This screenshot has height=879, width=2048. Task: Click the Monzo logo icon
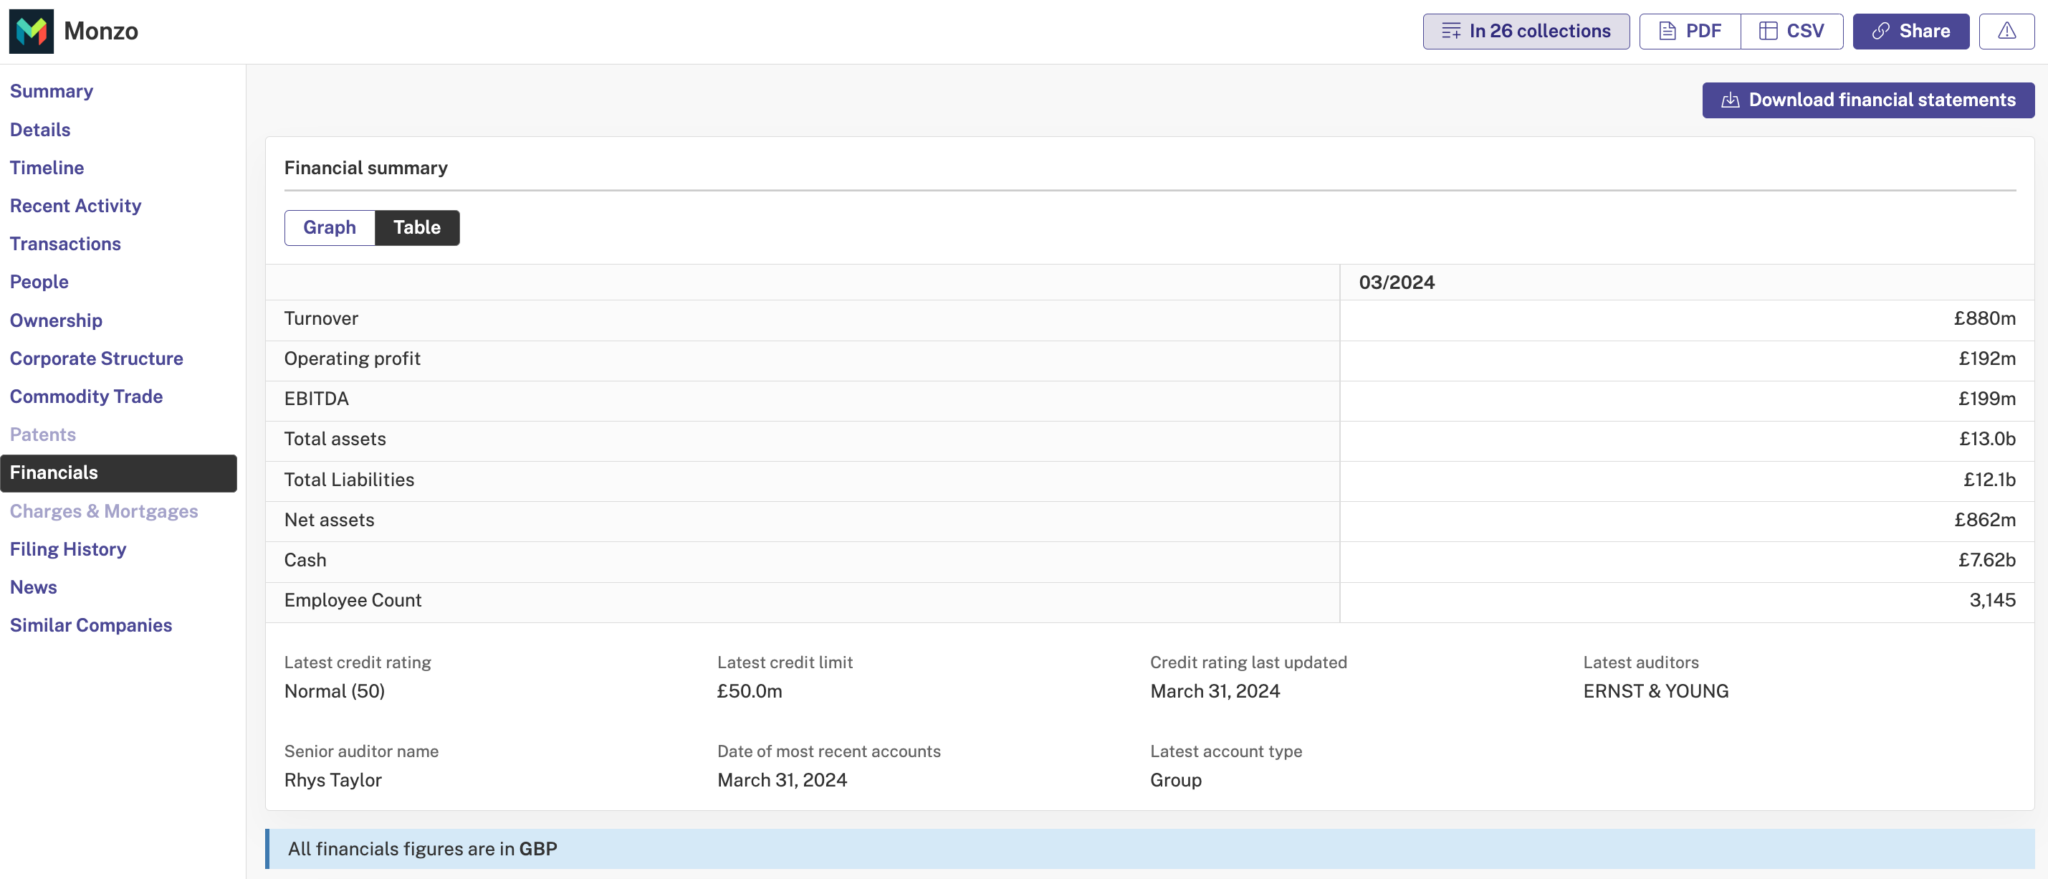[x=31, y=32]
